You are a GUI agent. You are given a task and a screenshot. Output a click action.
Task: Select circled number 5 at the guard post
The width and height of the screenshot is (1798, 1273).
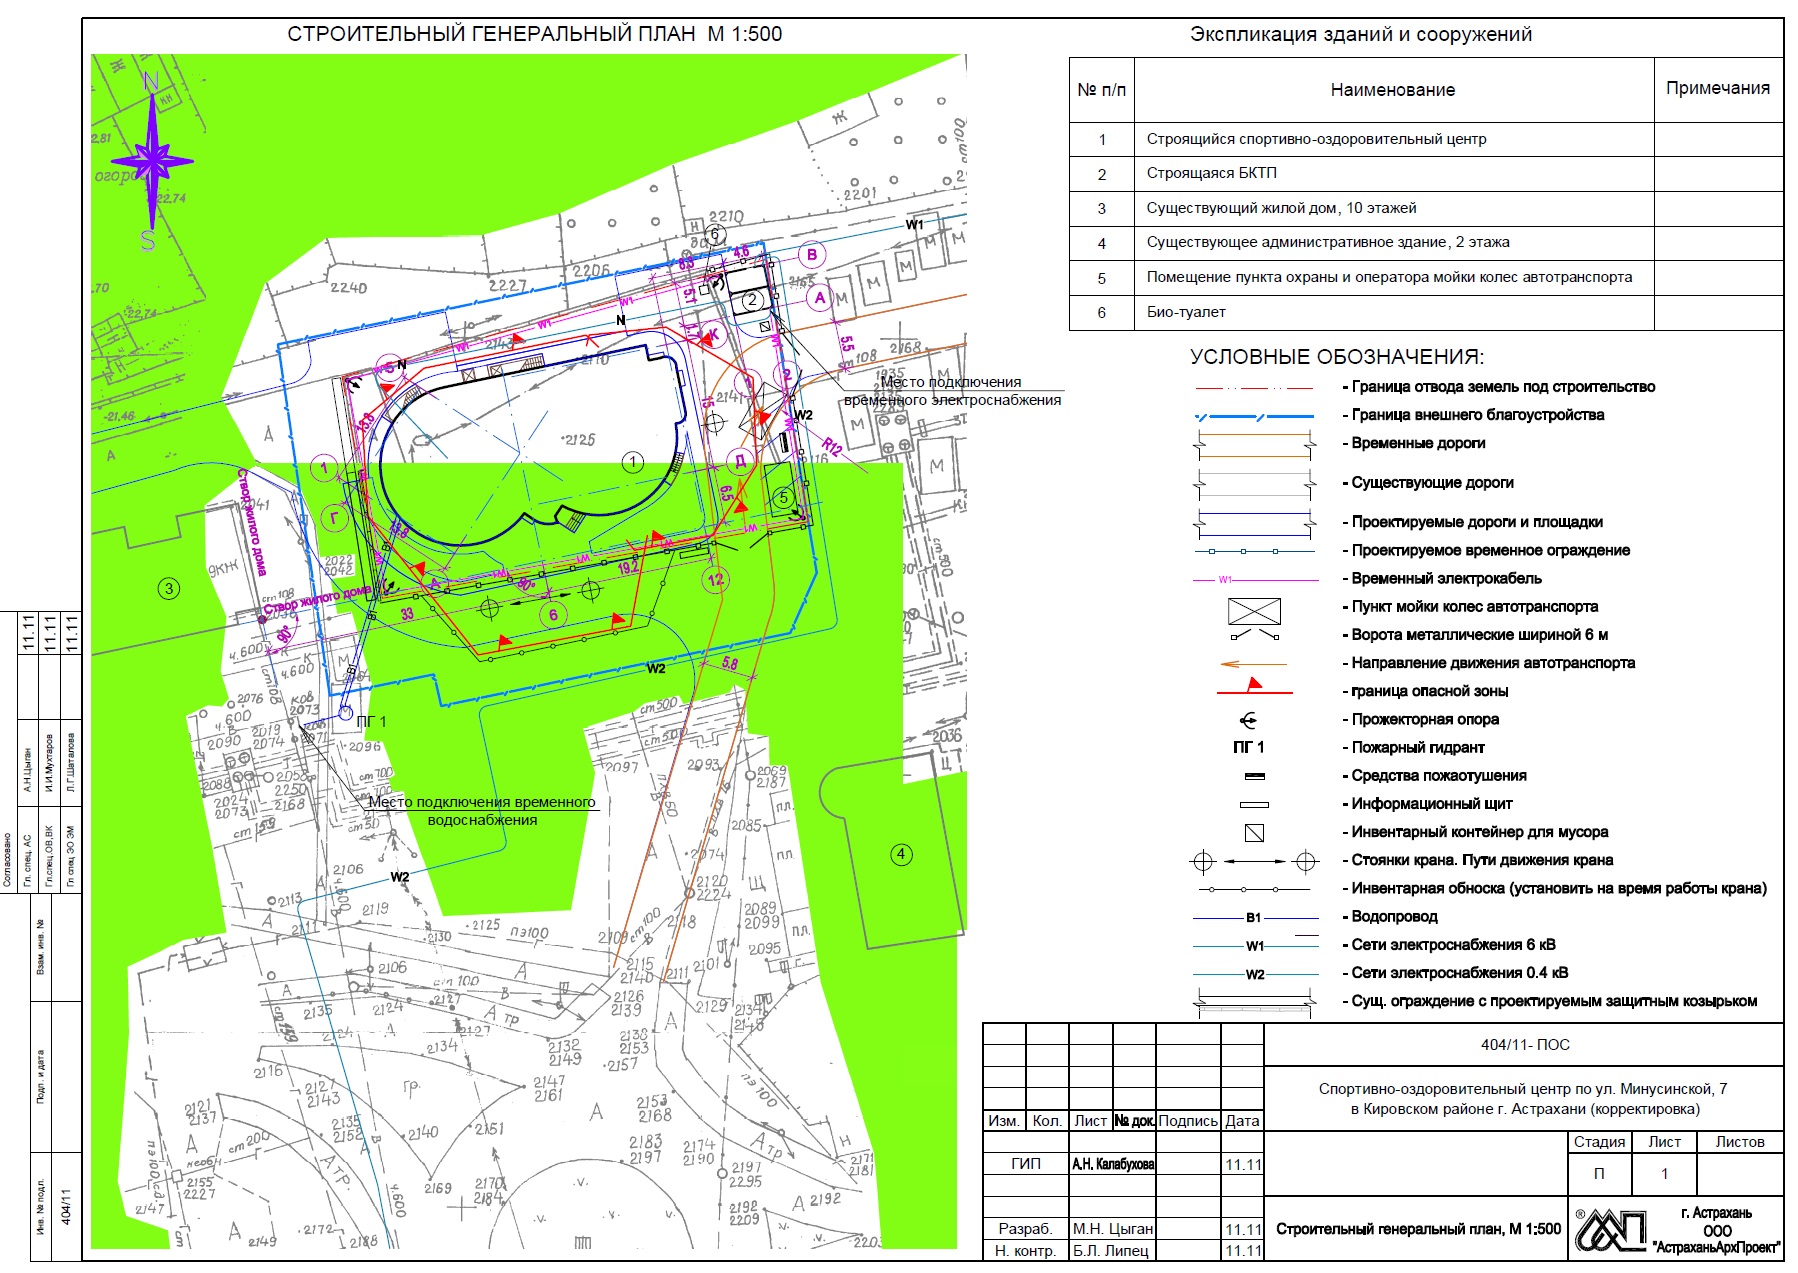click(783, 498)
